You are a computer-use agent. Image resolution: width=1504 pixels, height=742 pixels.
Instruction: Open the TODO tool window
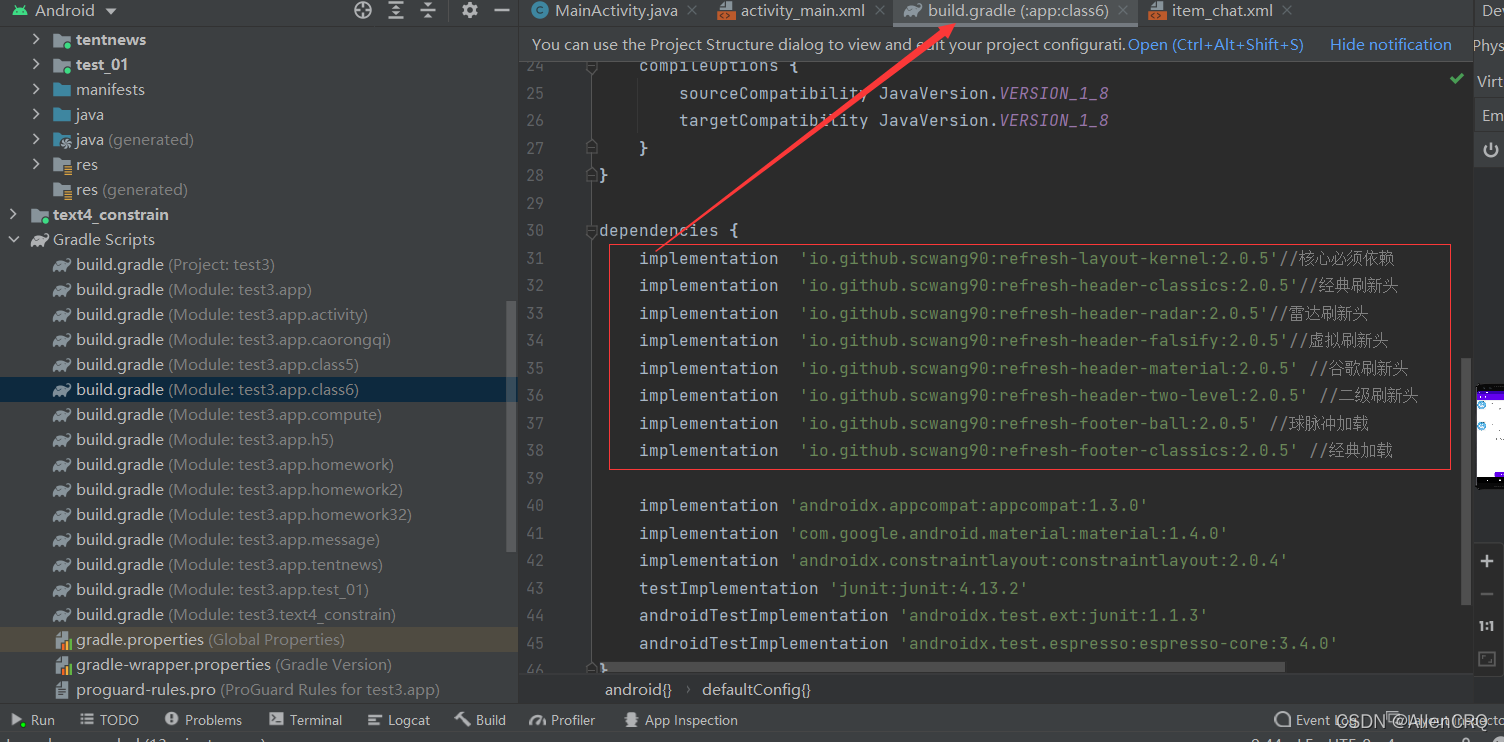[108, 719]
